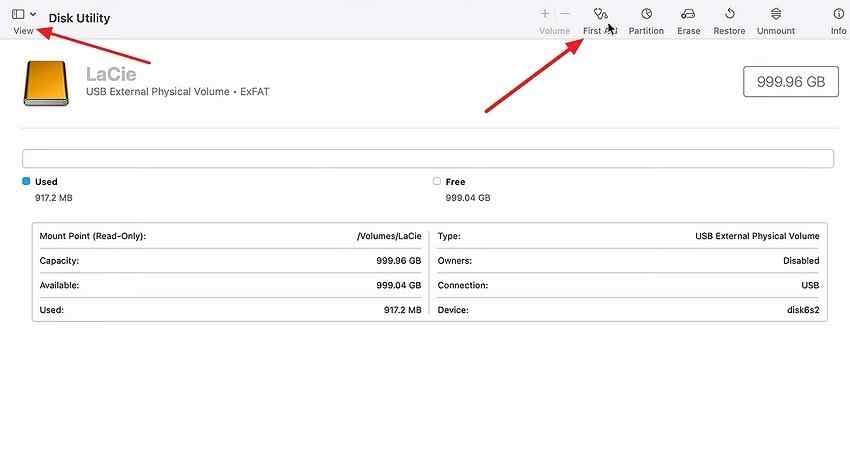Click the Available row 999.04 GB value

coord(398,285)
